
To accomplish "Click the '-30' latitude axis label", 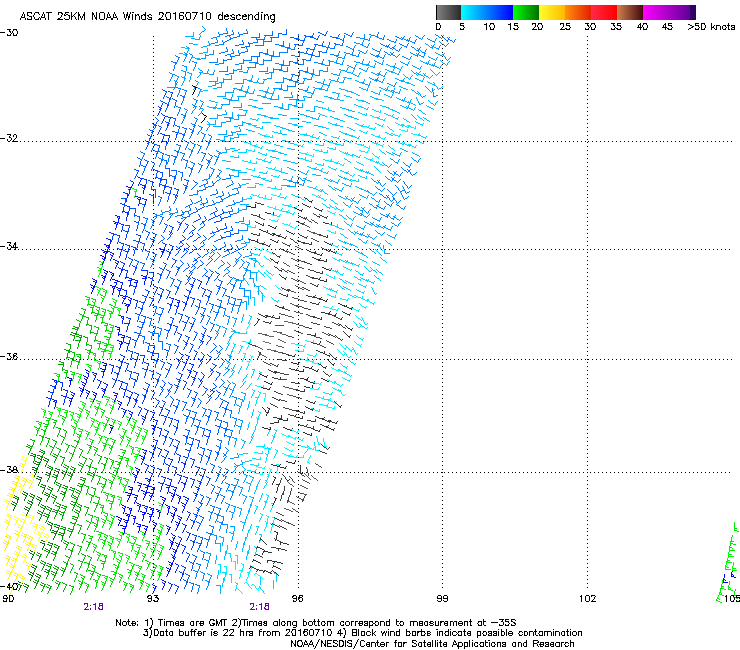I will (9, 33).
